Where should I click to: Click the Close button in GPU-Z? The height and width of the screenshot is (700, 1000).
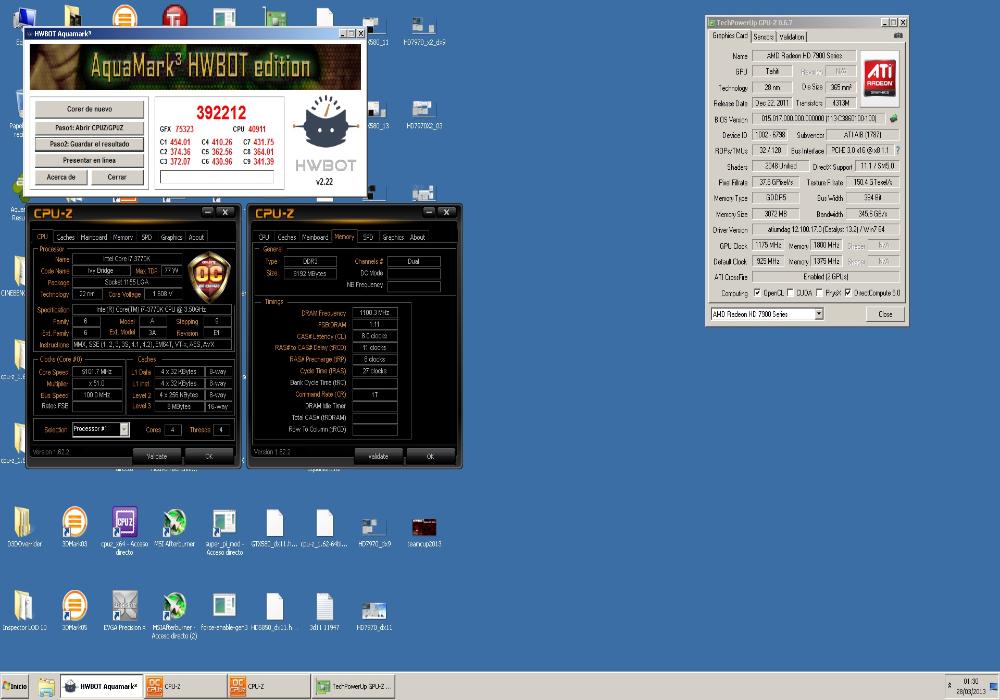885,314
